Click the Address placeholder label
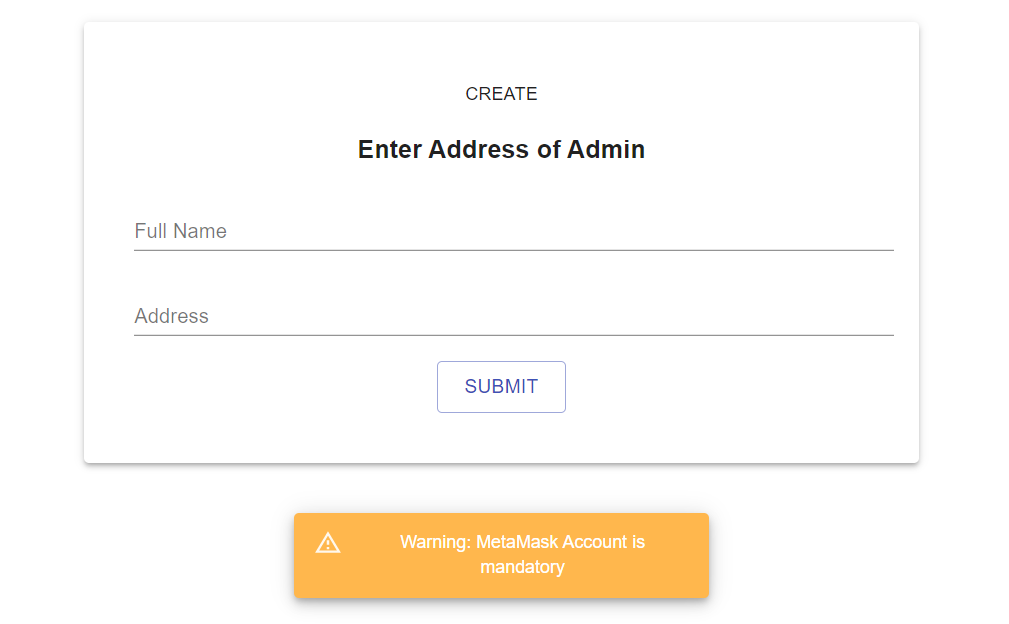The height and width of the screenshot is (624, 1009). tap(171, 316)
